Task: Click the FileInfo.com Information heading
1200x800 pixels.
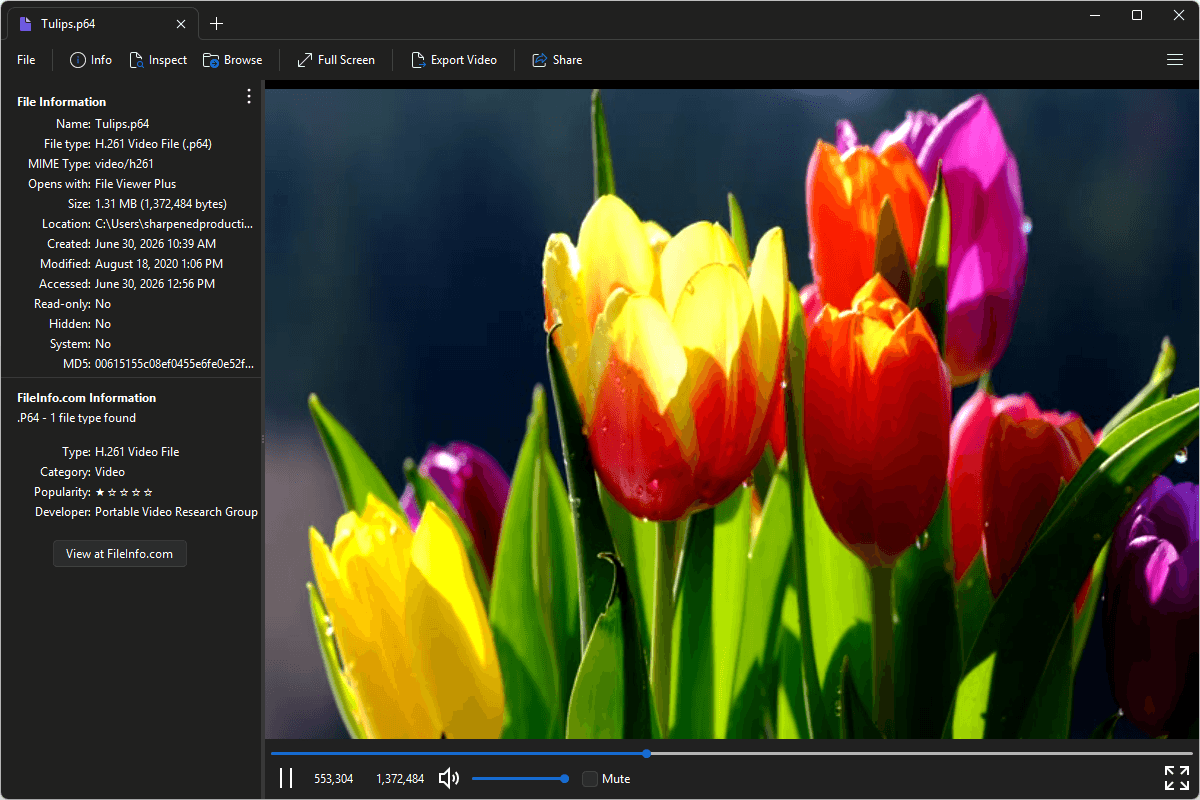Action: click(87, 398)
